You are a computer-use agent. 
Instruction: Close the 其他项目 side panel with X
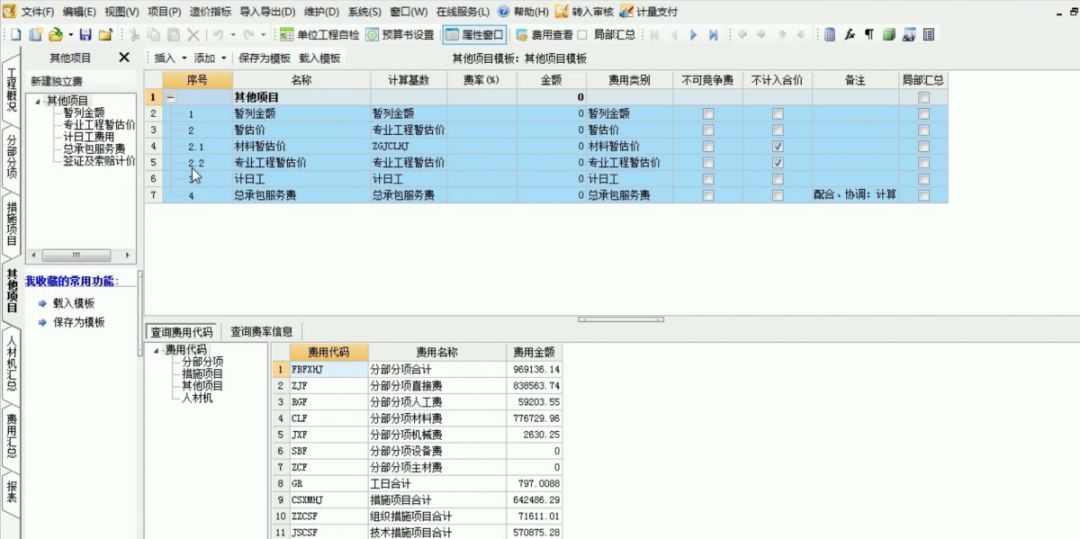pos(124,58)
